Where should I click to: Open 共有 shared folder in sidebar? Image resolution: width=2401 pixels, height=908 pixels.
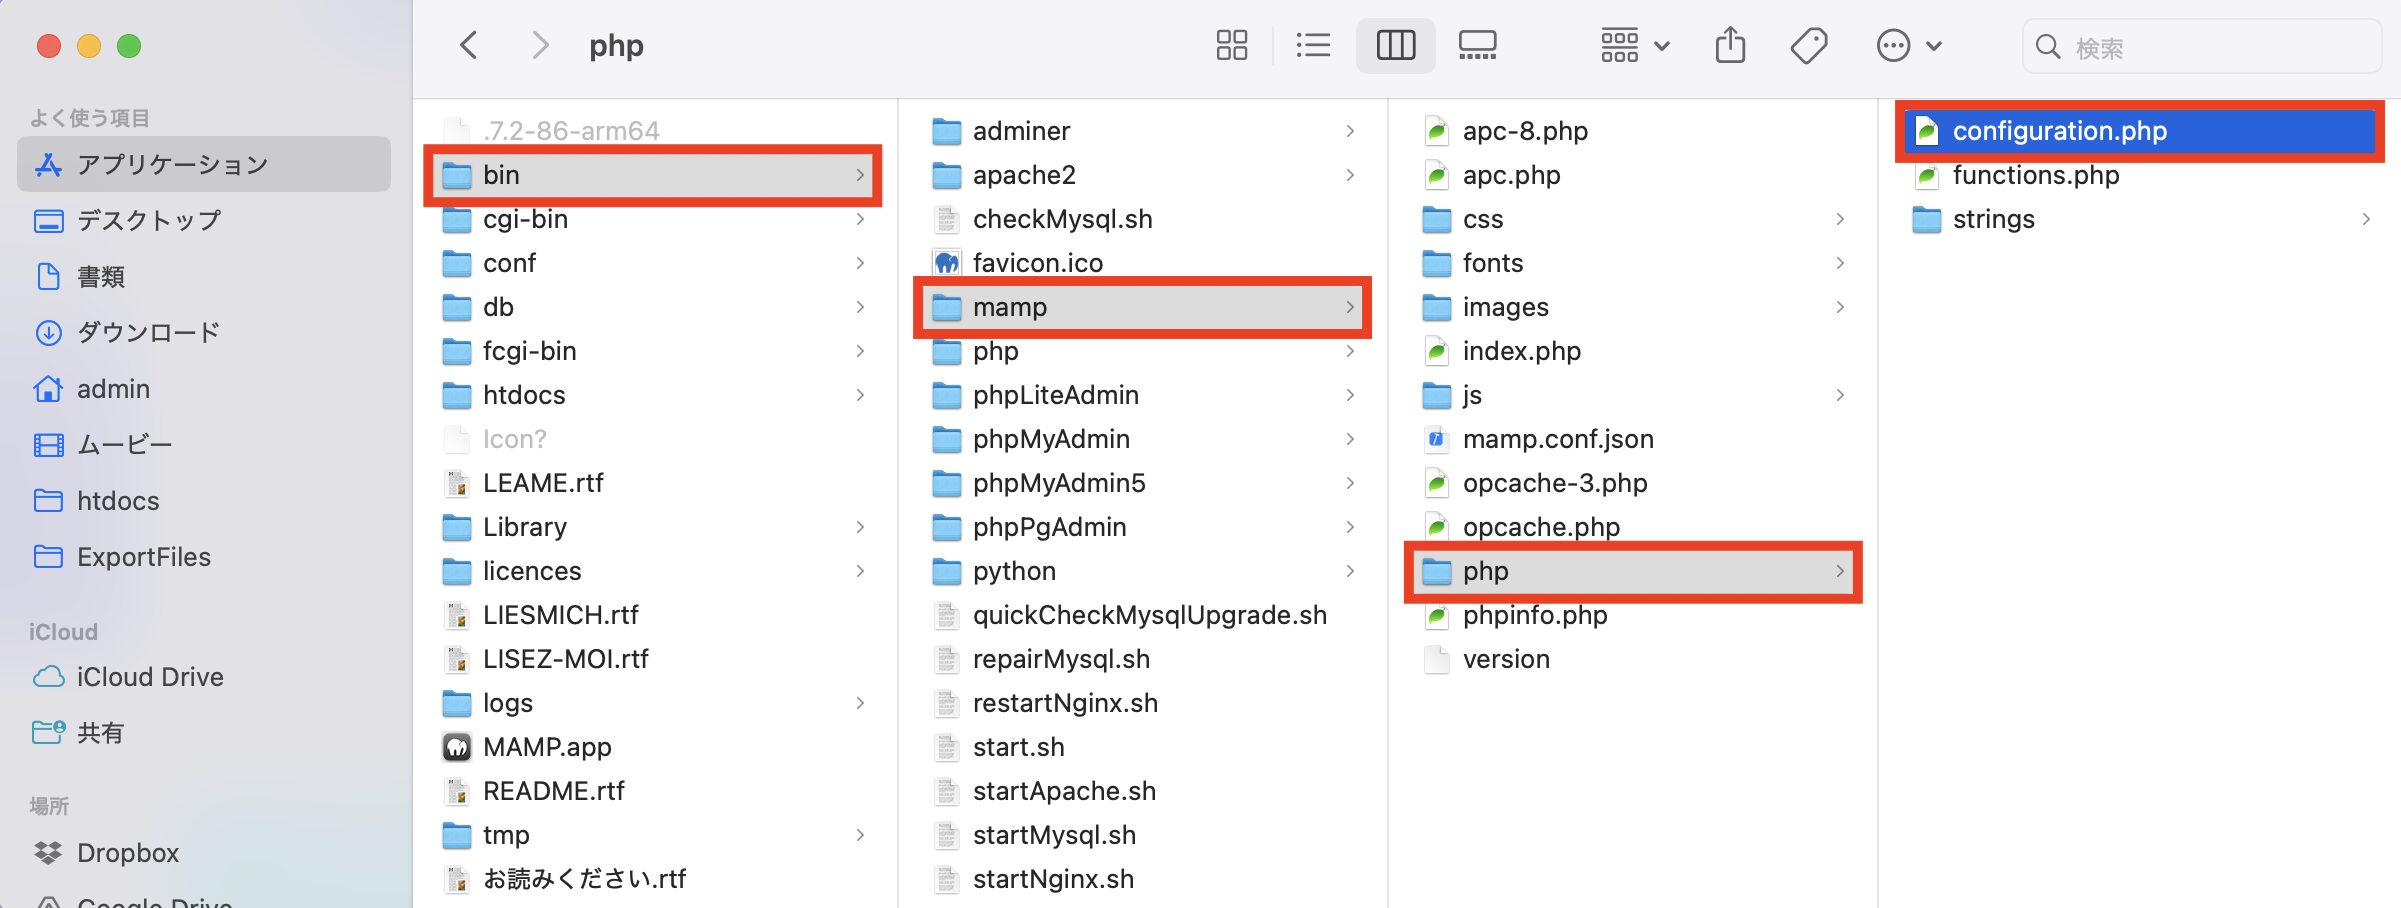click(x=204, y=732)
